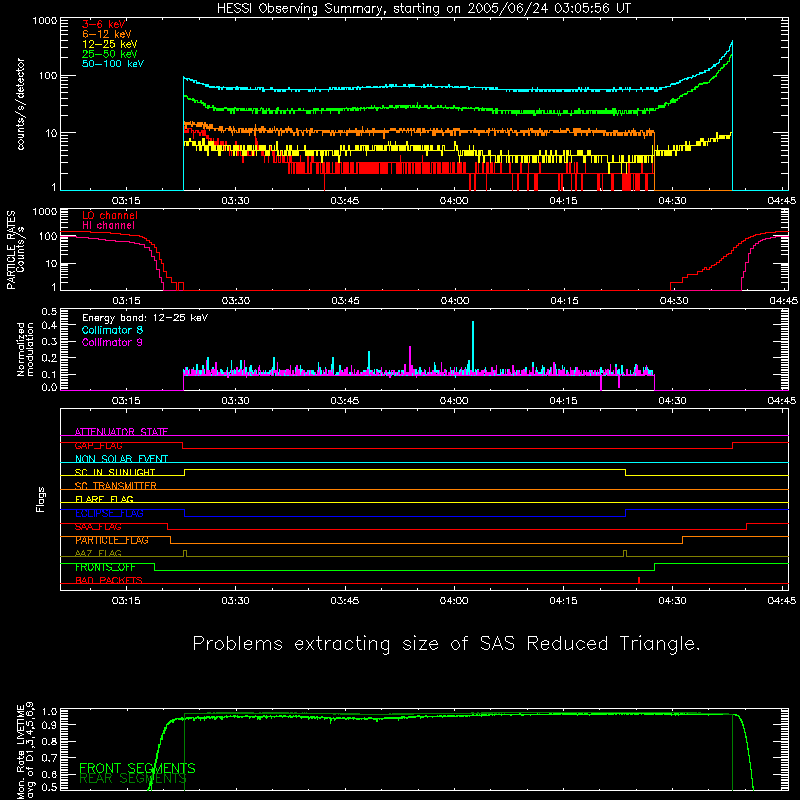Click 03:30 tick label under particle rates plot
Screen dimensions: 800x800
[236, 301]
